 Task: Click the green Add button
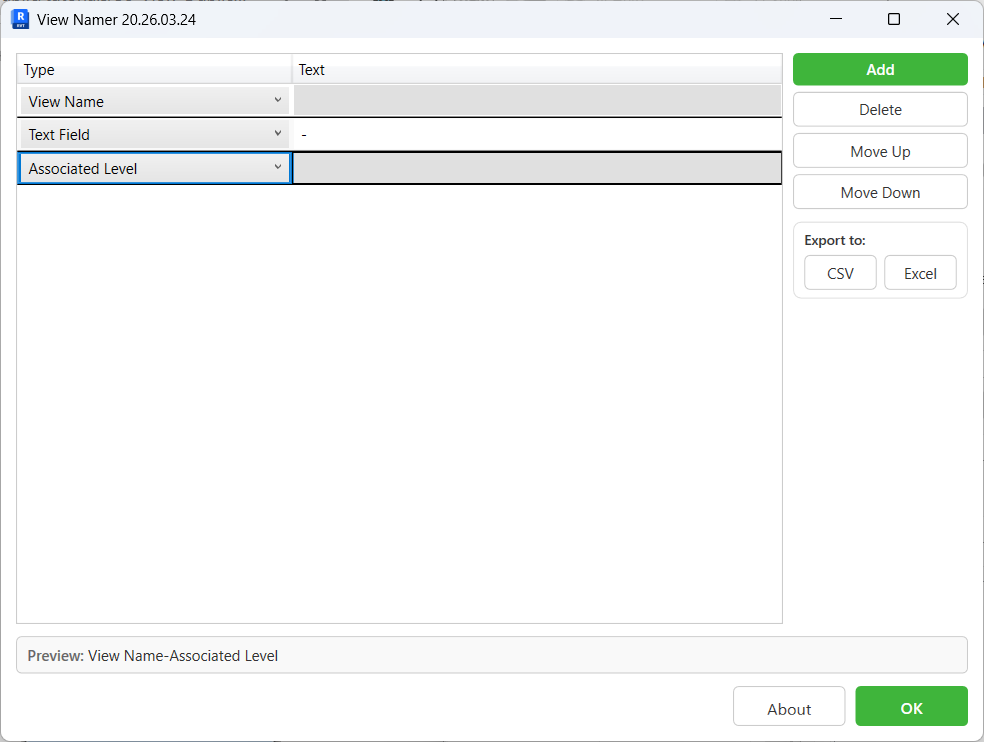879,69
